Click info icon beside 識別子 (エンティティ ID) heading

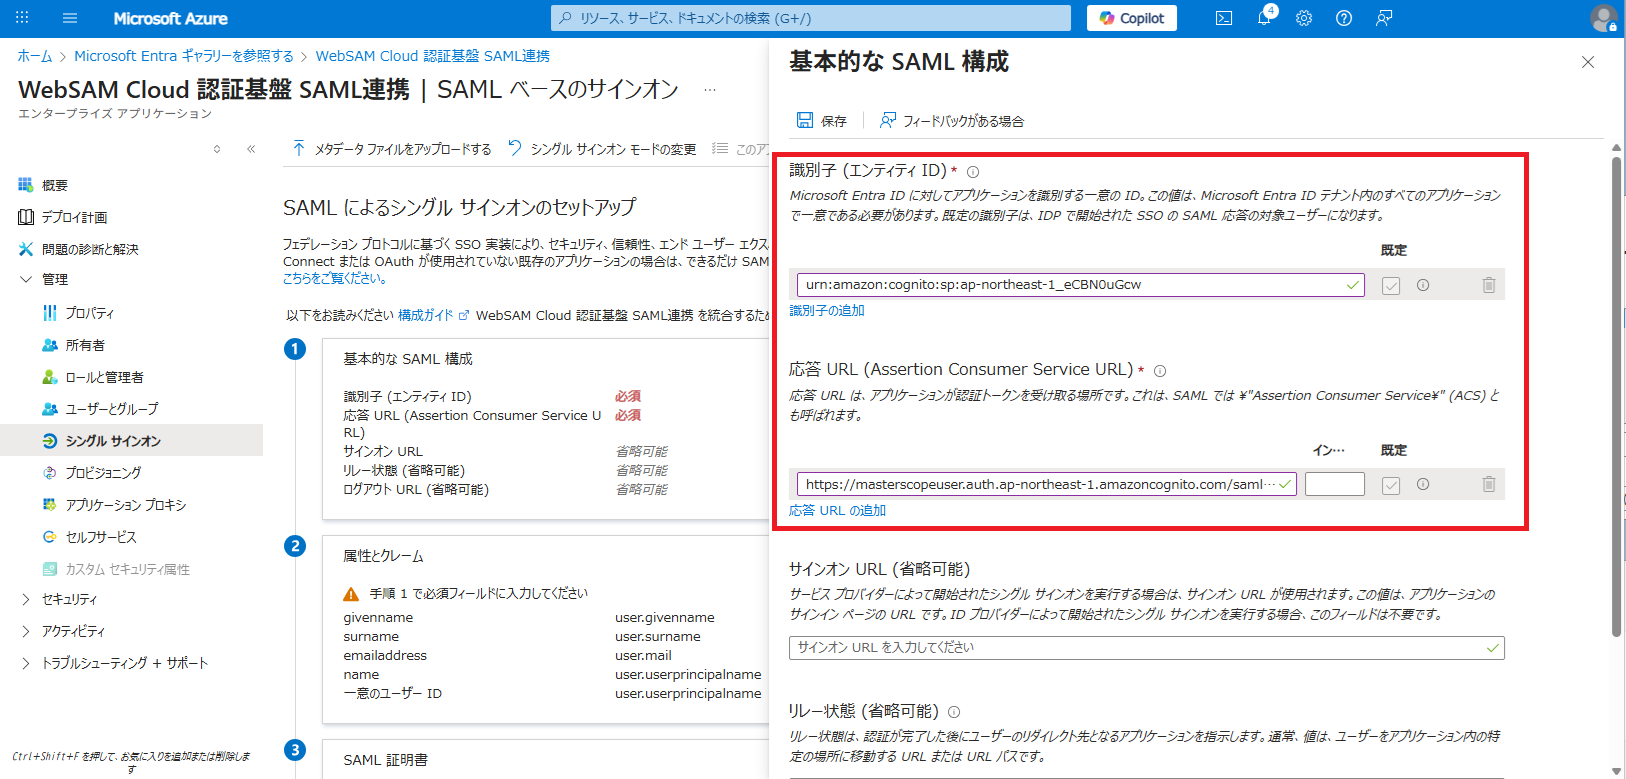973,172
